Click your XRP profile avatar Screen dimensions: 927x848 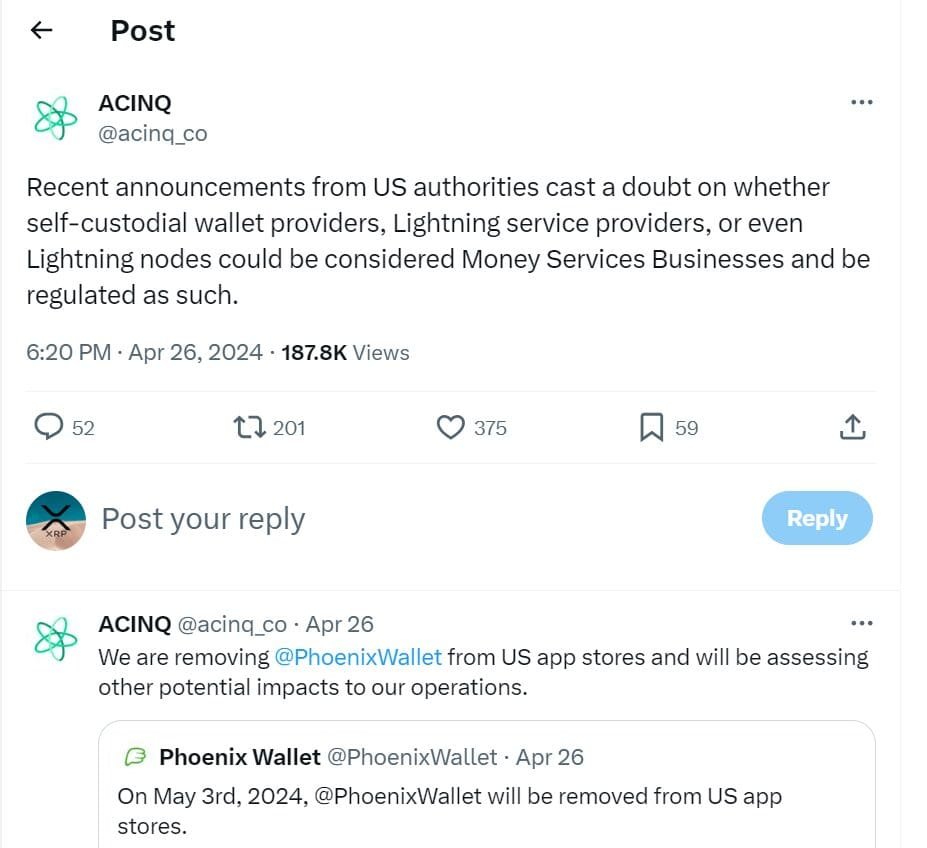tap(56, 520)
